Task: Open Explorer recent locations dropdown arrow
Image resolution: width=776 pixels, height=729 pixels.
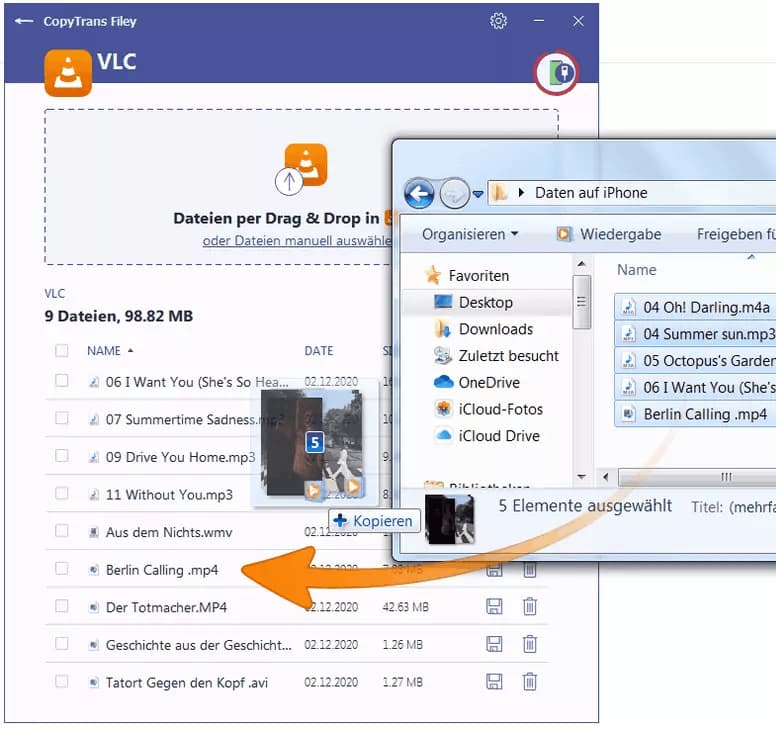Action: [478, 194]
